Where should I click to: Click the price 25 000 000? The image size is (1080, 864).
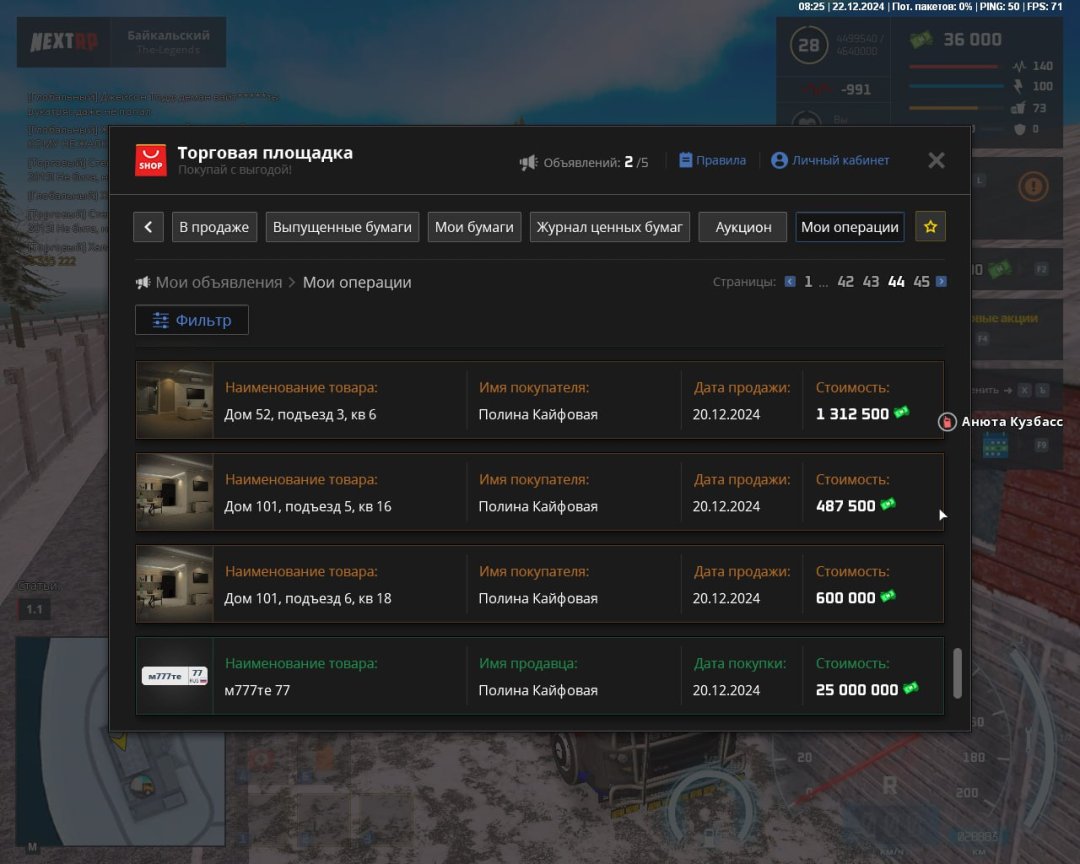pyautogui.click(x=857, y=690)
